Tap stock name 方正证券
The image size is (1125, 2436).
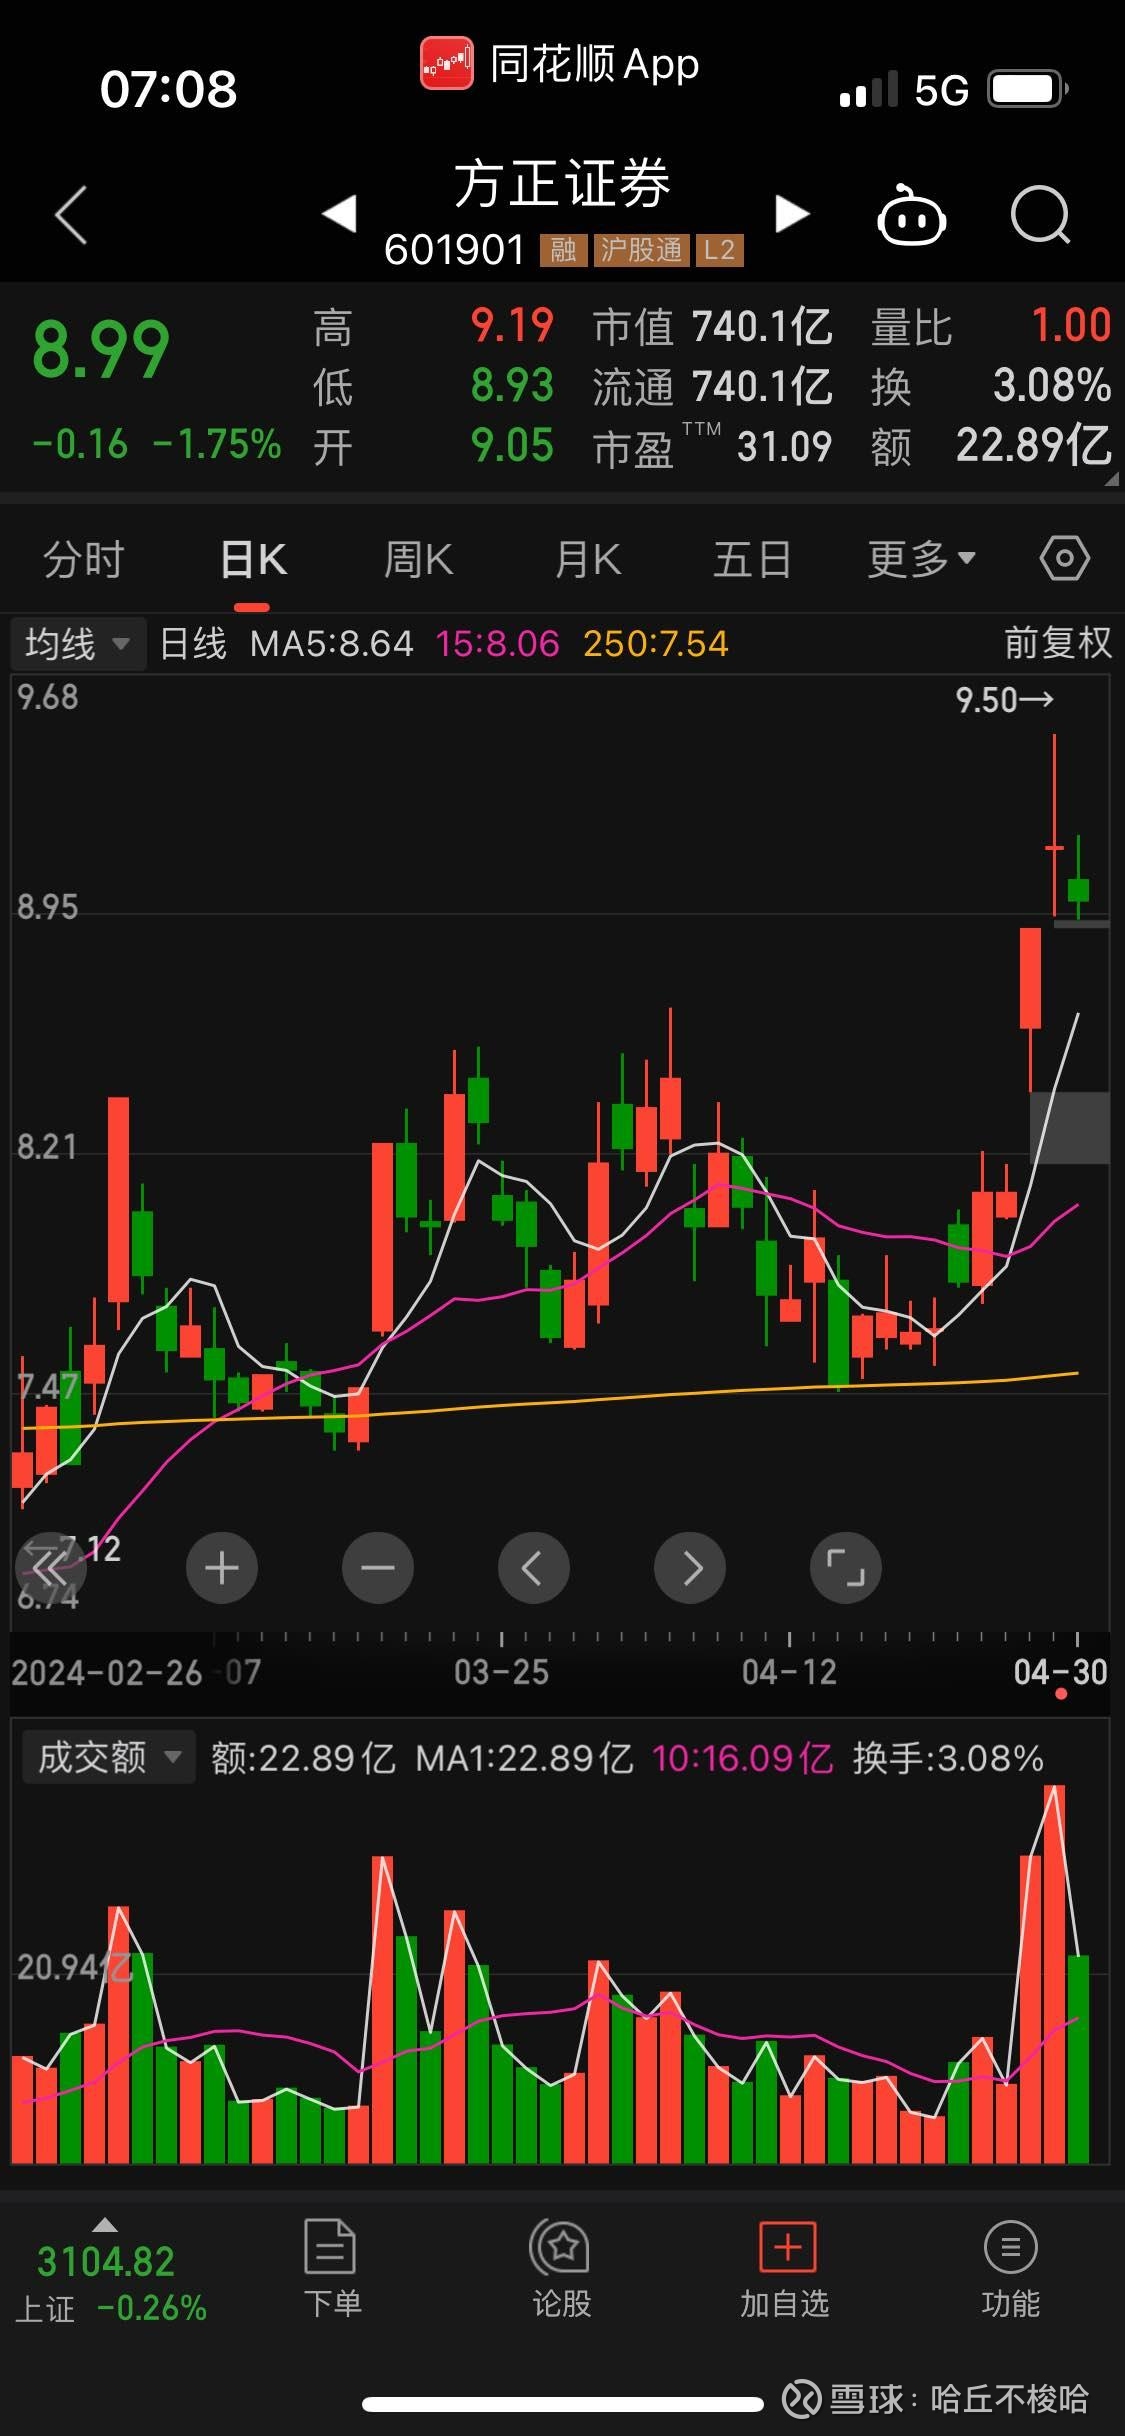pos(562,184)
